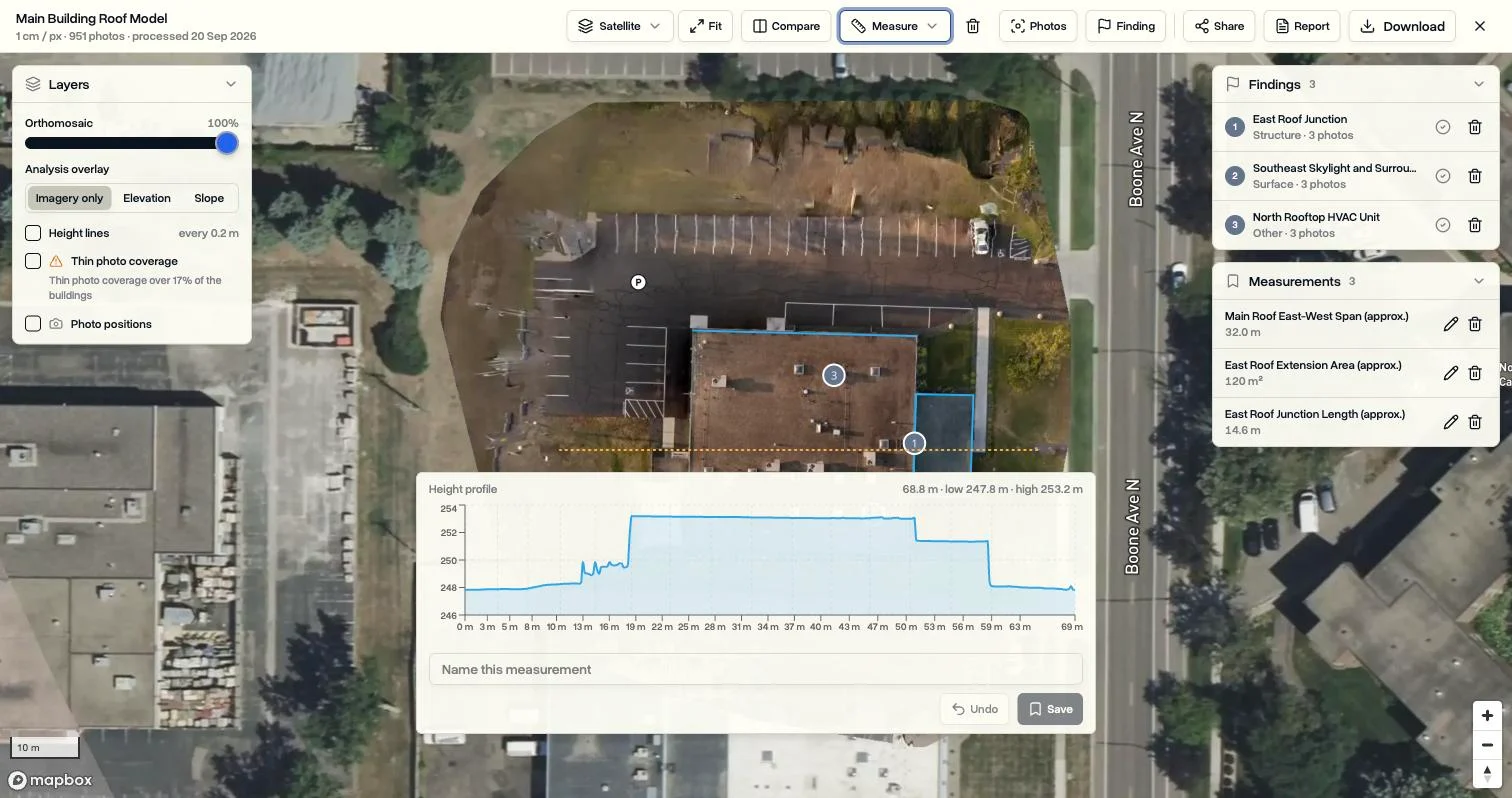Mark the North Rooftop HVAC Unit finding resolved
The height and width of the screenshot is (798, 1512).
click(x=1442, y=225)
